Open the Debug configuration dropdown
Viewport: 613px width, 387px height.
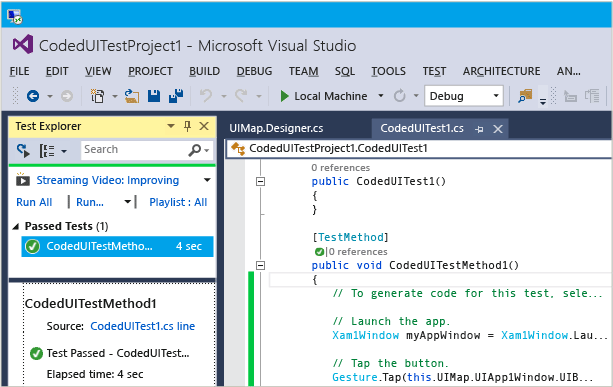click(x=496, y=96)
